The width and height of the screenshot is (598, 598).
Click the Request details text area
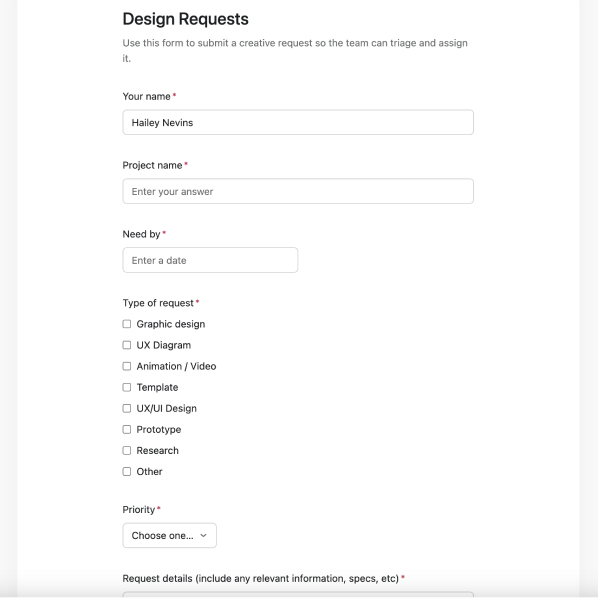click(298, 595)
